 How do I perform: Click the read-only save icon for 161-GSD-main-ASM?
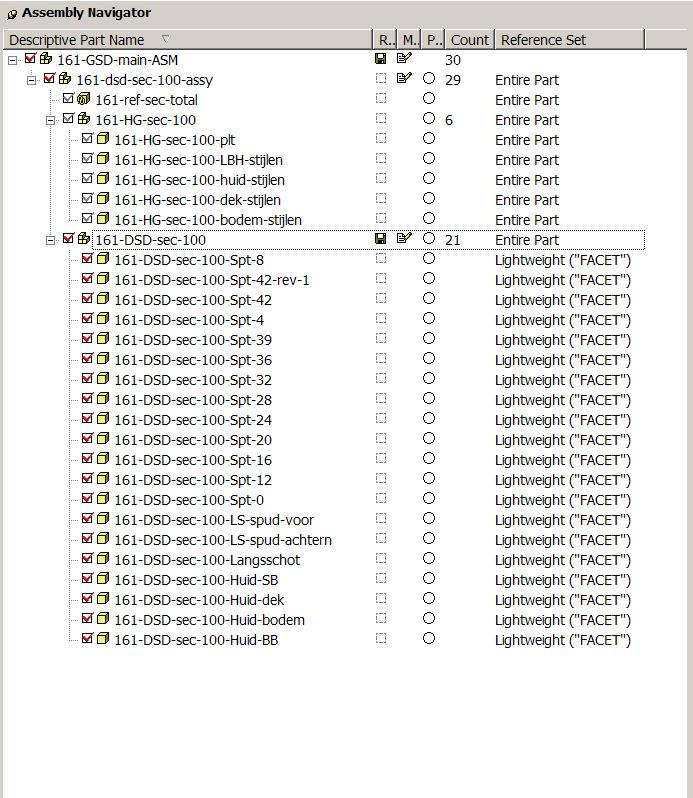coord(380,59)
